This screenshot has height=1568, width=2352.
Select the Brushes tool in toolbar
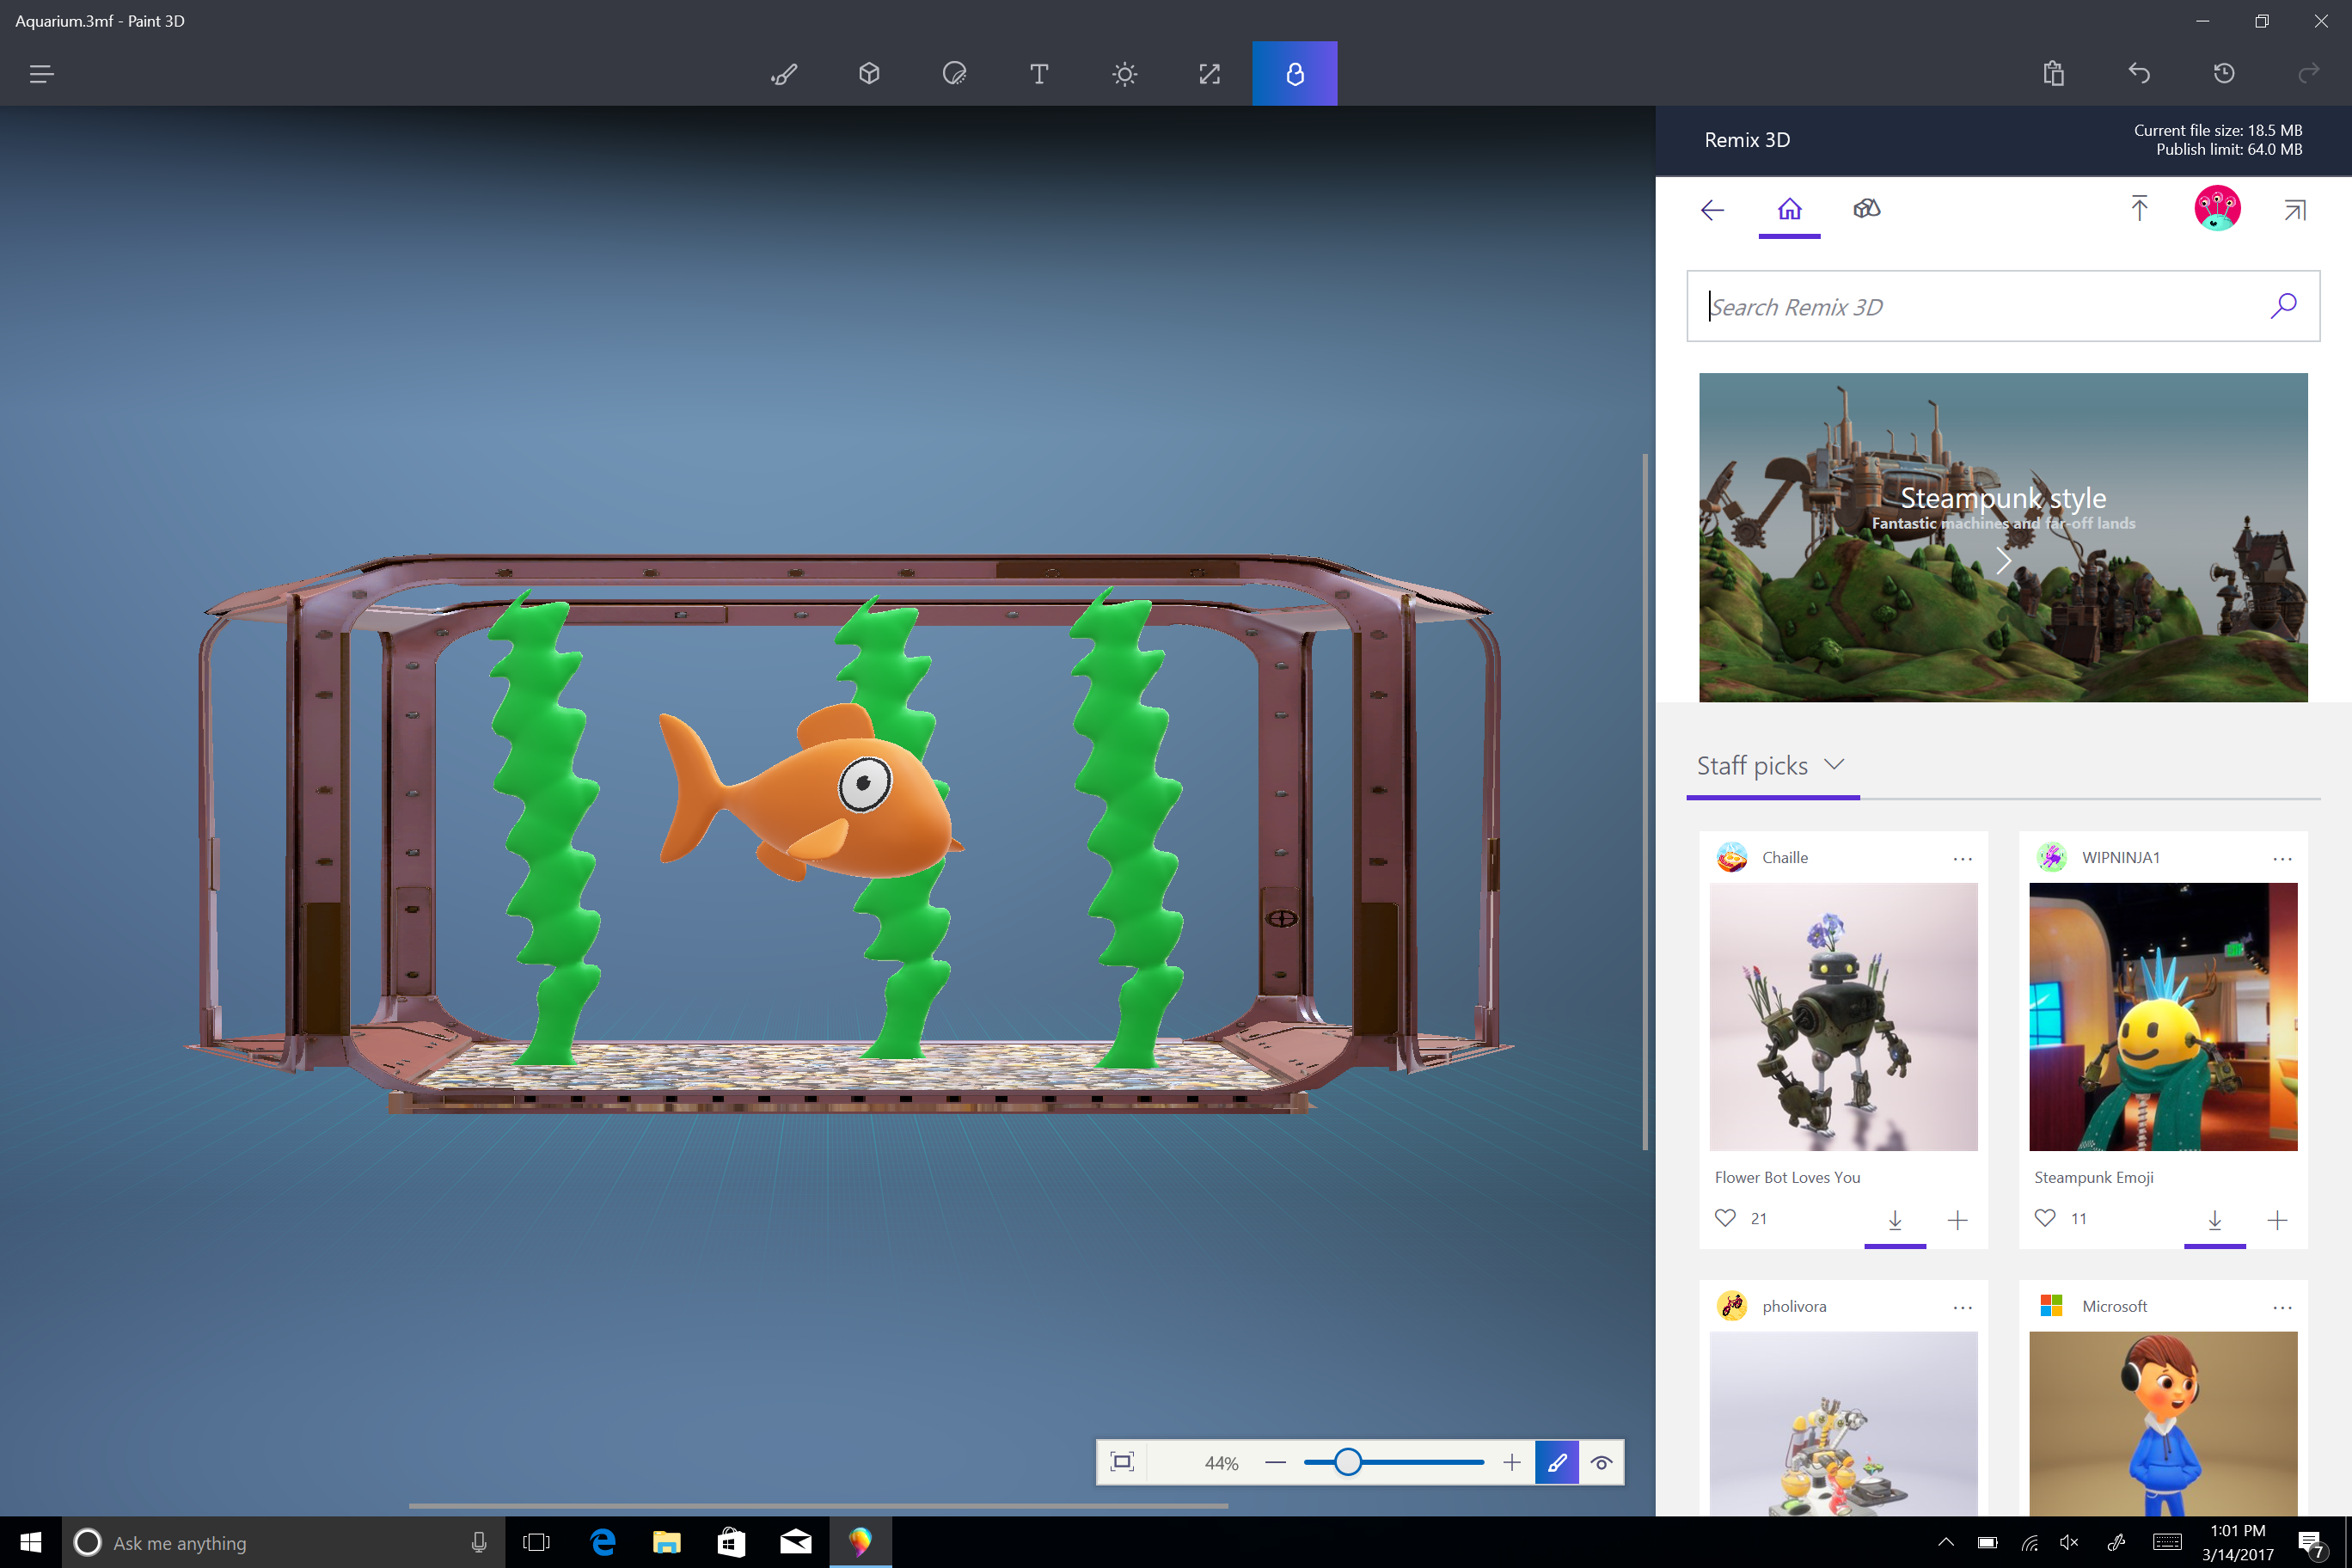coord(786,71)
